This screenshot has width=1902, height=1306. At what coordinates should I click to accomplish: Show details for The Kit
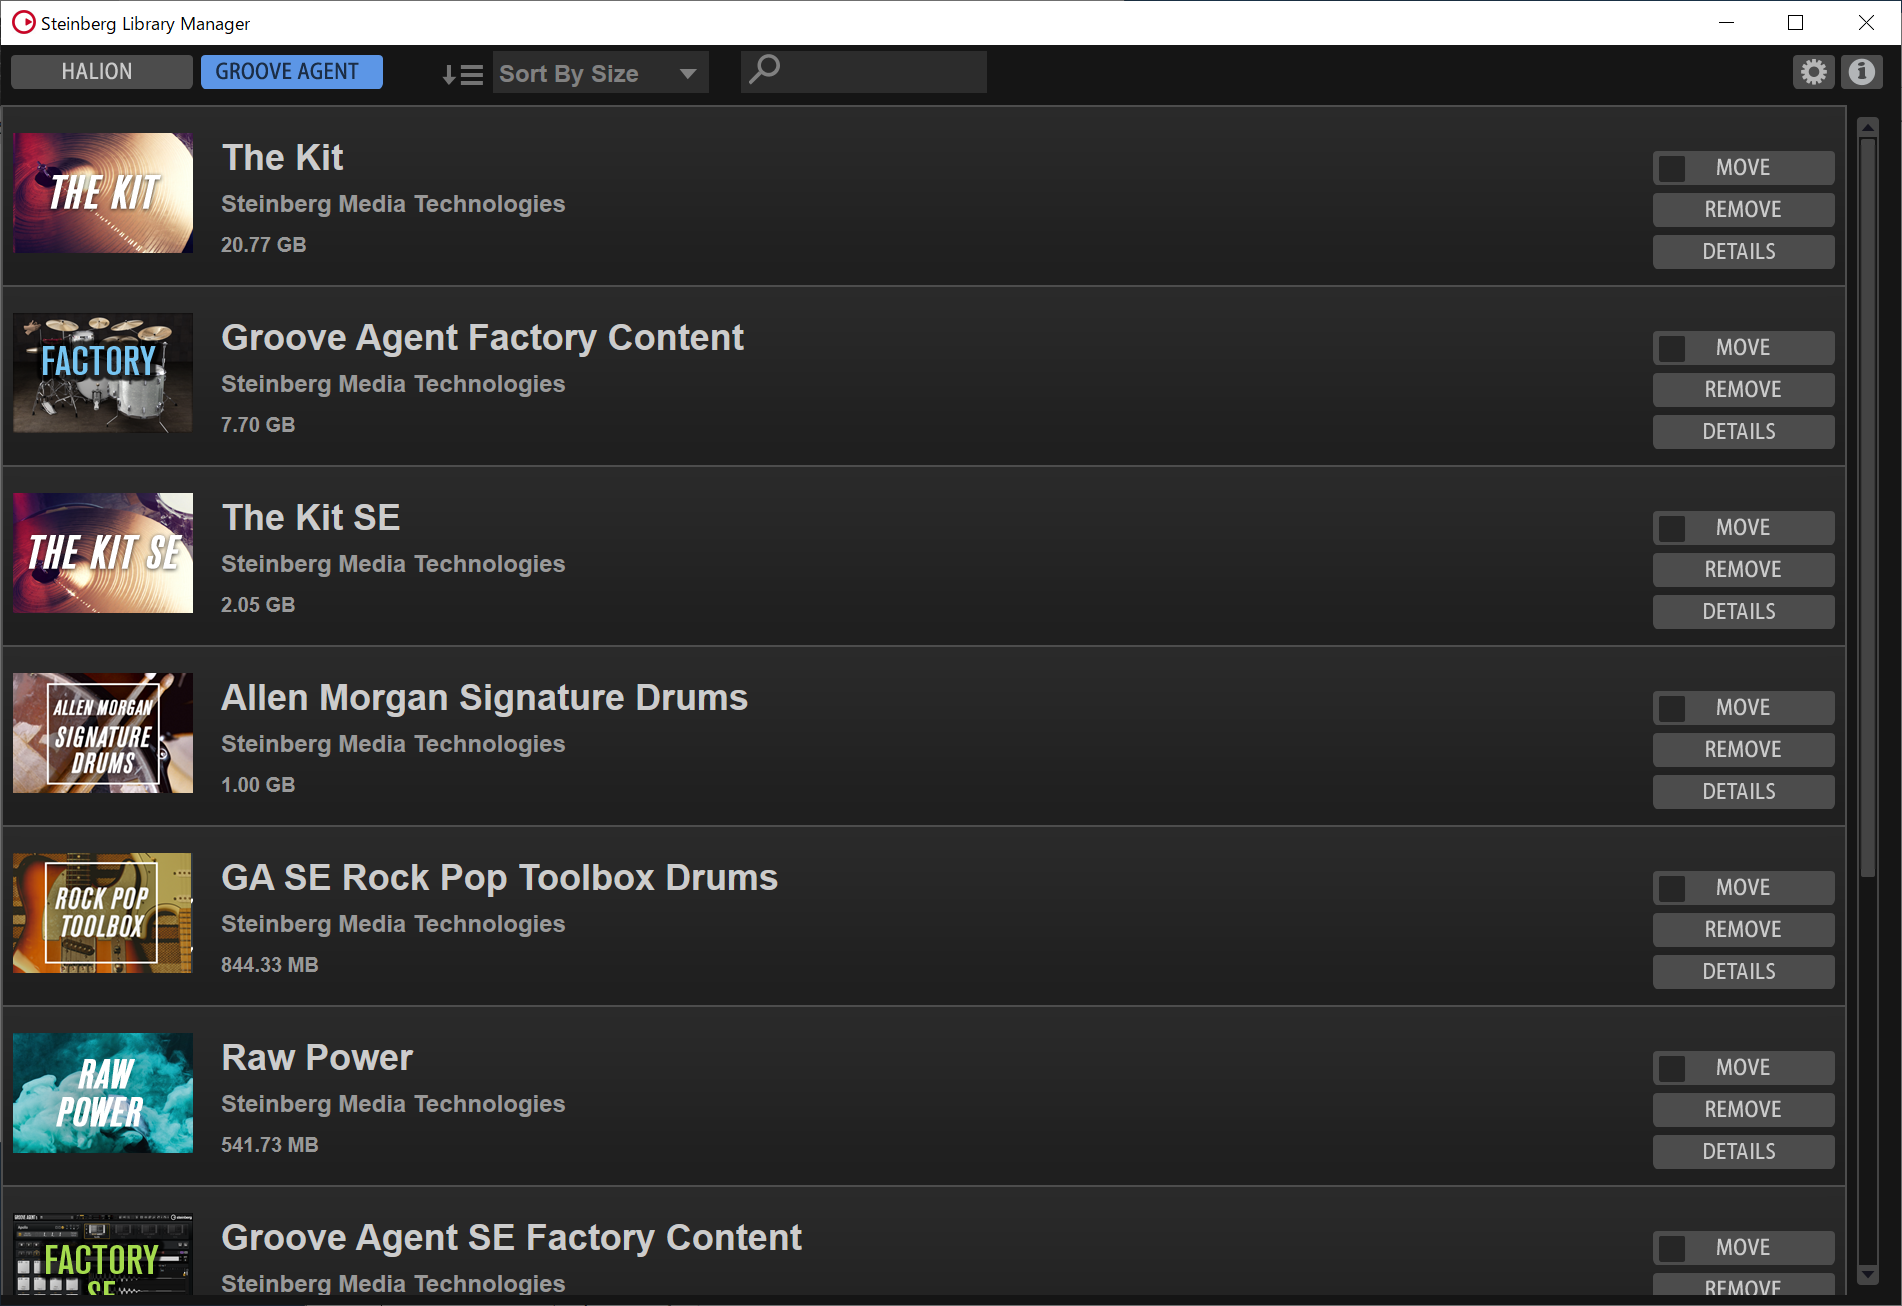tap(1743, 252)
